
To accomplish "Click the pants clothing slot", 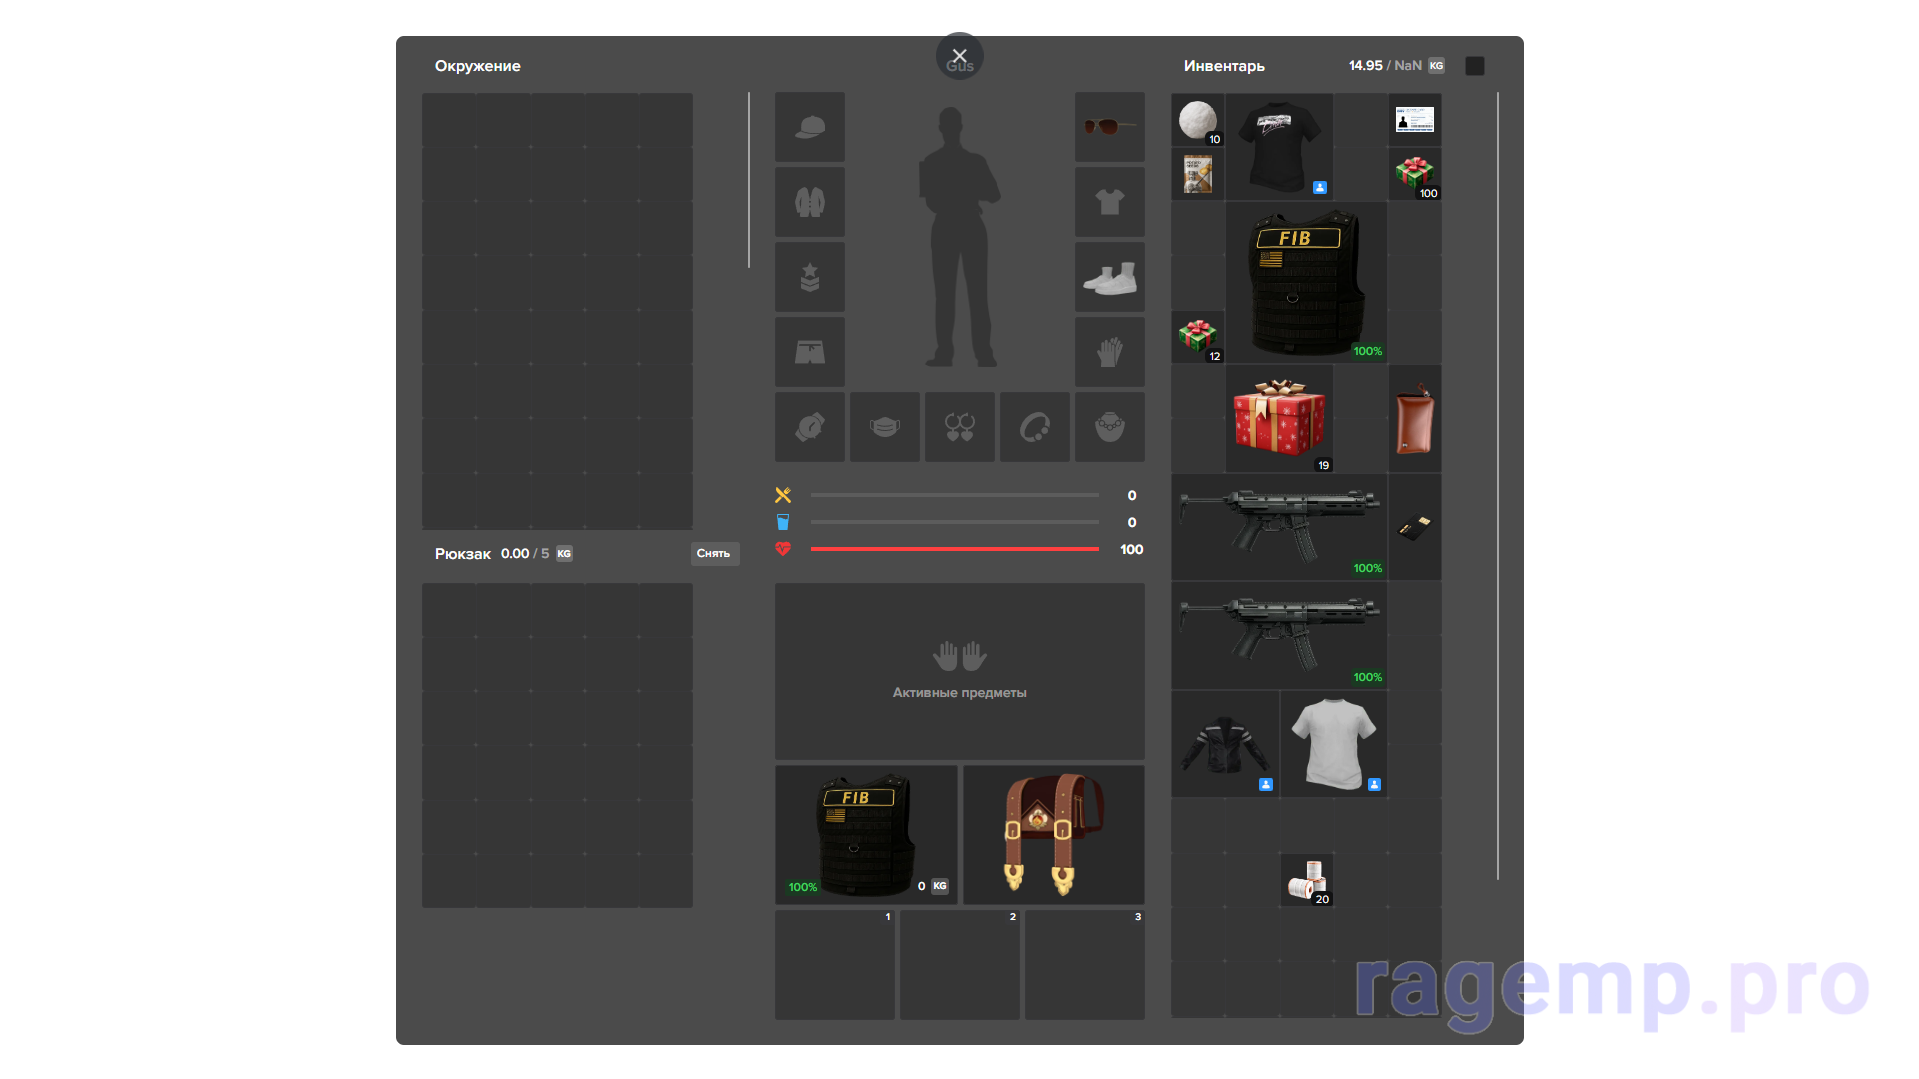I will point(809,352).
